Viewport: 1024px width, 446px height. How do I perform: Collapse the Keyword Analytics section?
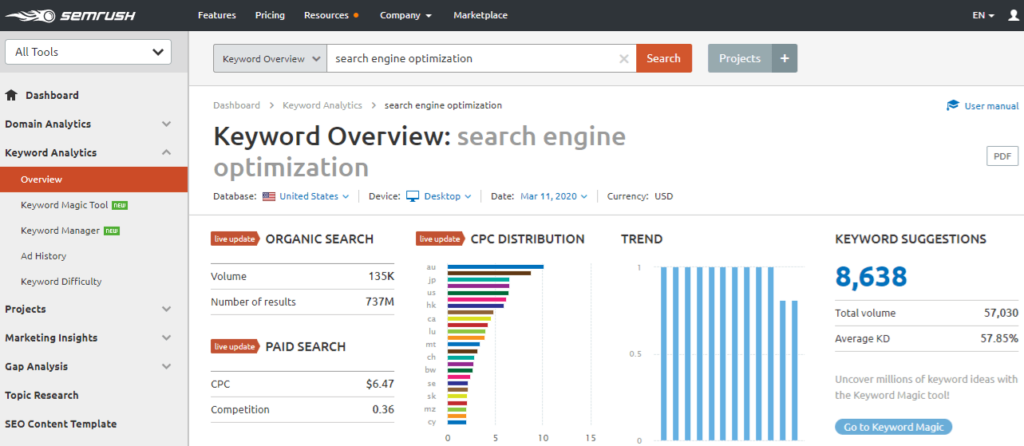coord(167,153)
